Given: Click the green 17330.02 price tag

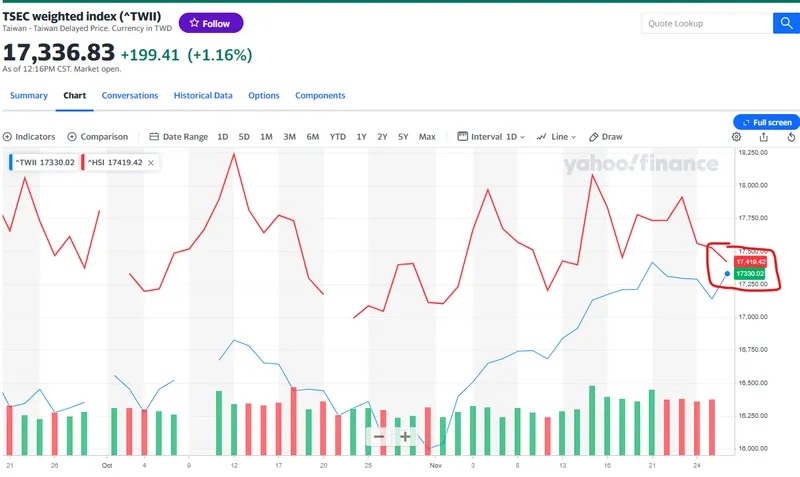Looking at the screenshot, I should tap(749, 273).
